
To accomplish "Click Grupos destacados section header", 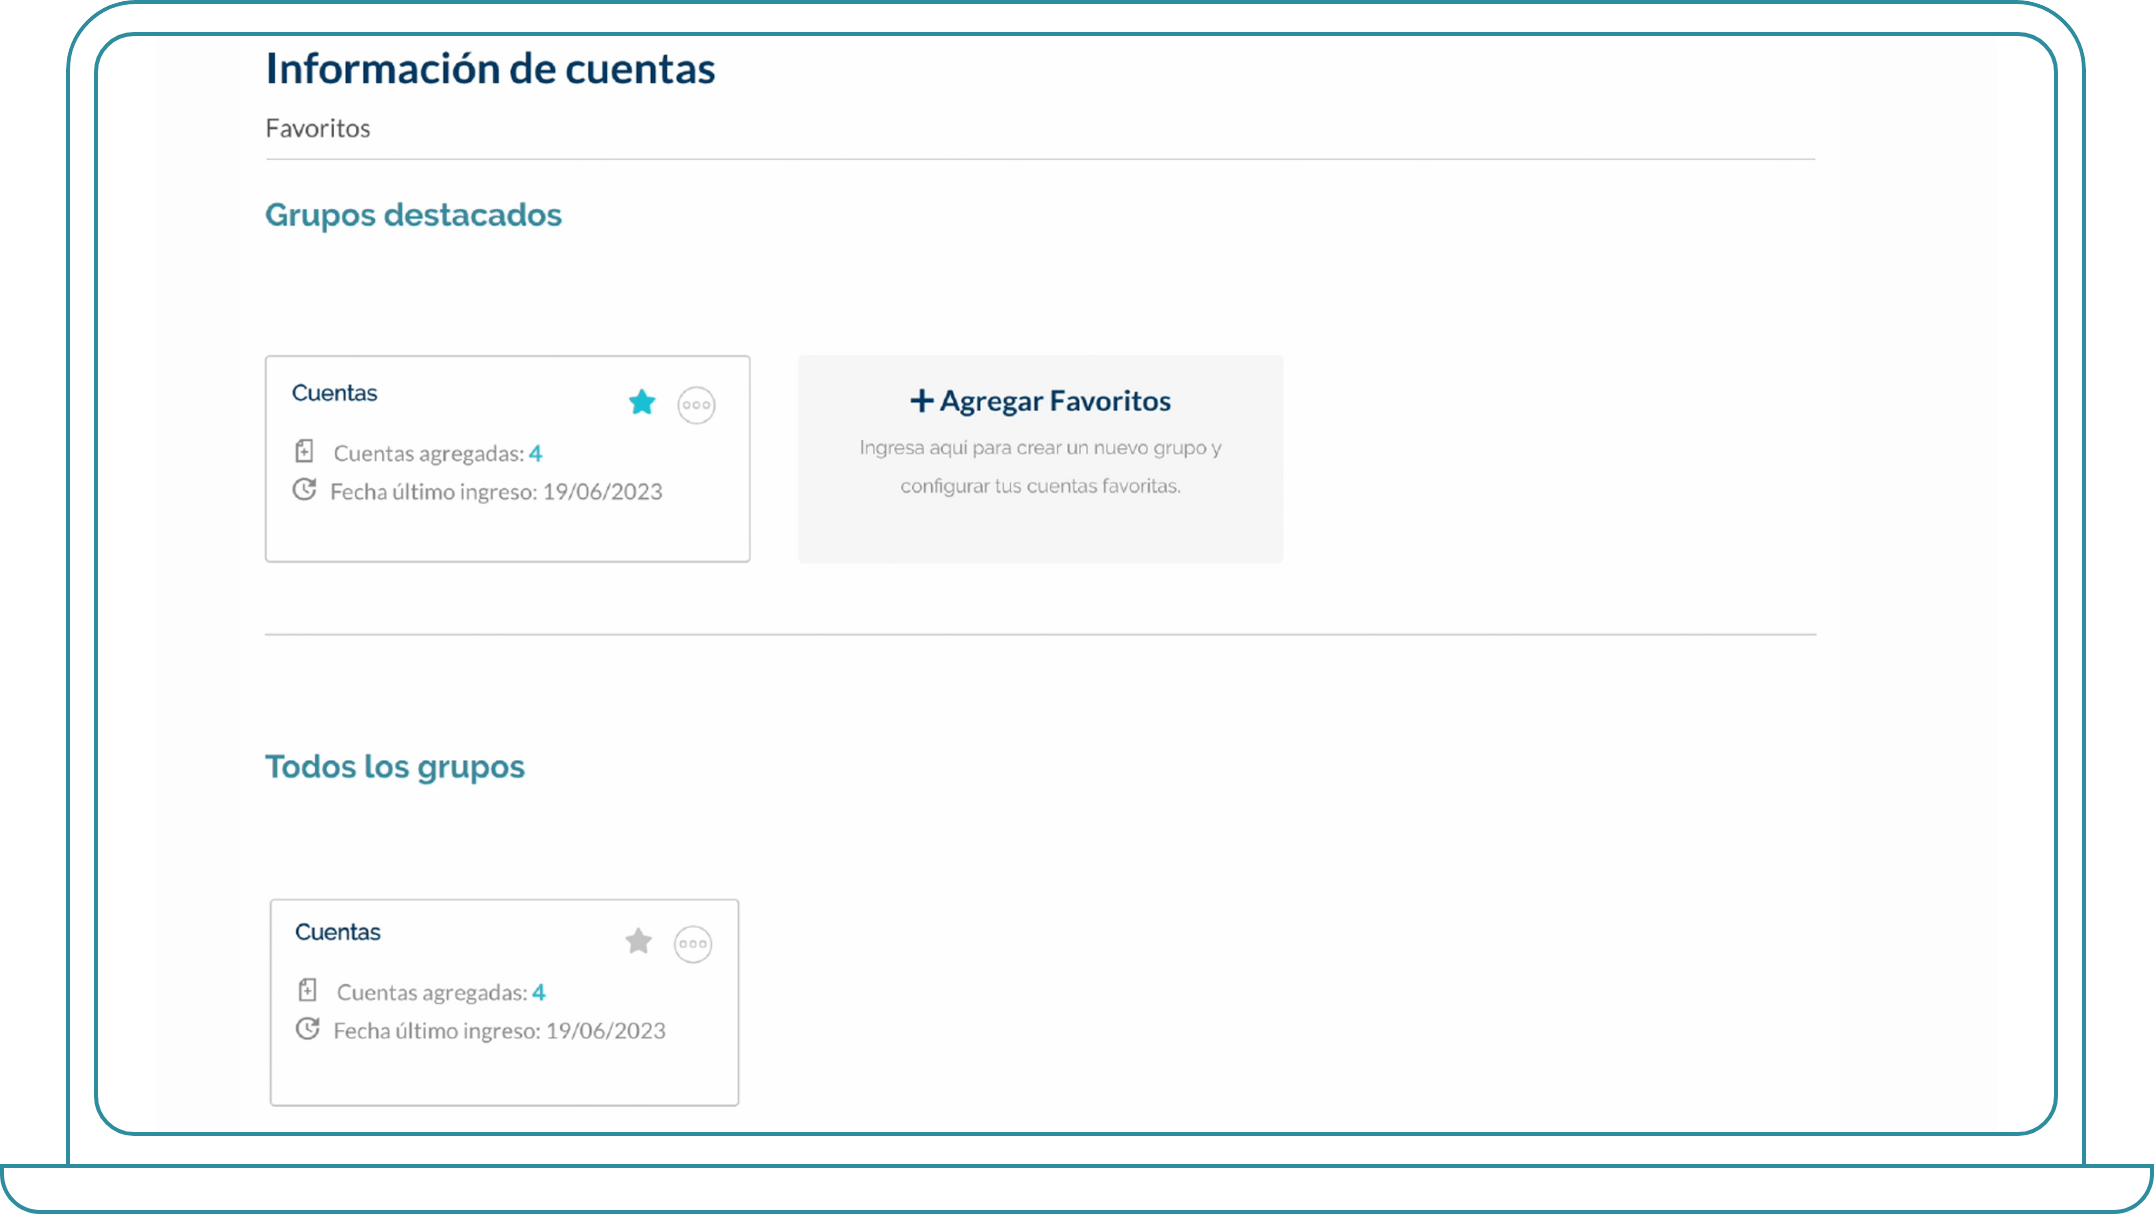I will tap(413, 214).
